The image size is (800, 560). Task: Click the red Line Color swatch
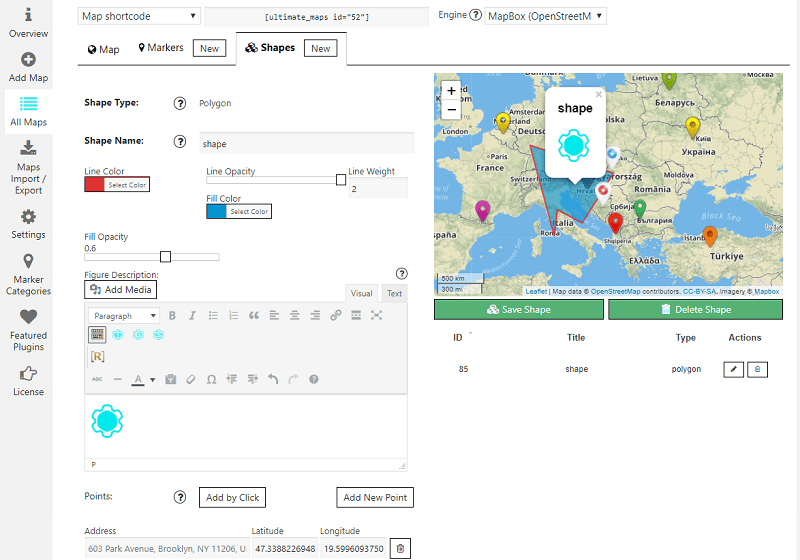tap(95, 185)
